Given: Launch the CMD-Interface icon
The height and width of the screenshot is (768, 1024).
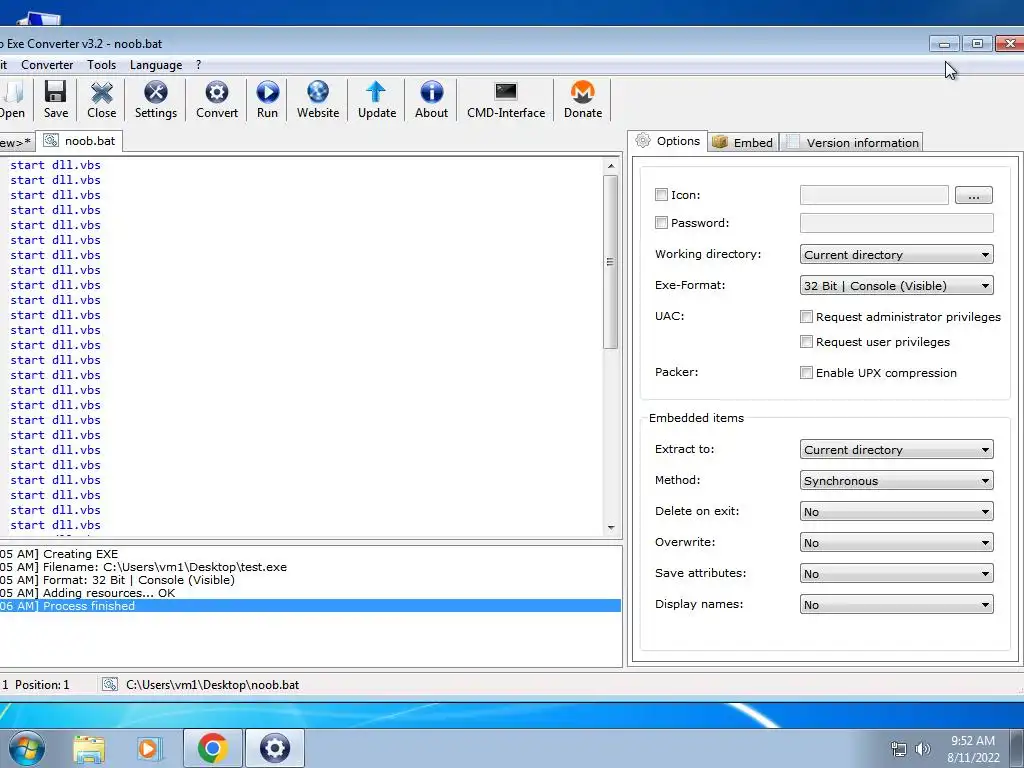Looking at the screenshot, I should pyautogui.click(x=505, y=100).
